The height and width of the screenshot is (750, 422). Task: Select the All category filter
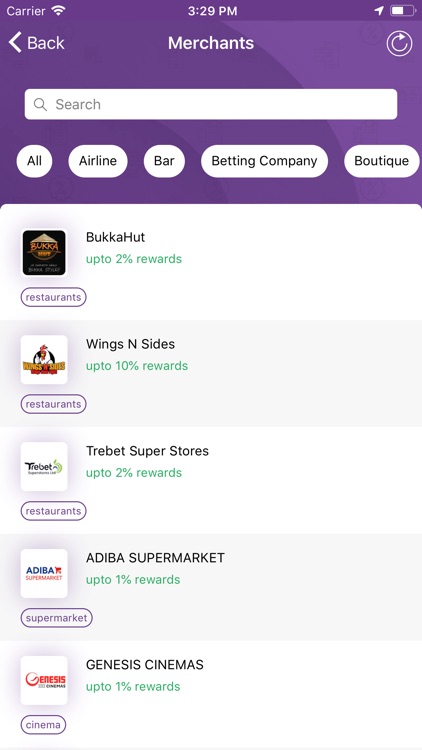click(34, 161)
